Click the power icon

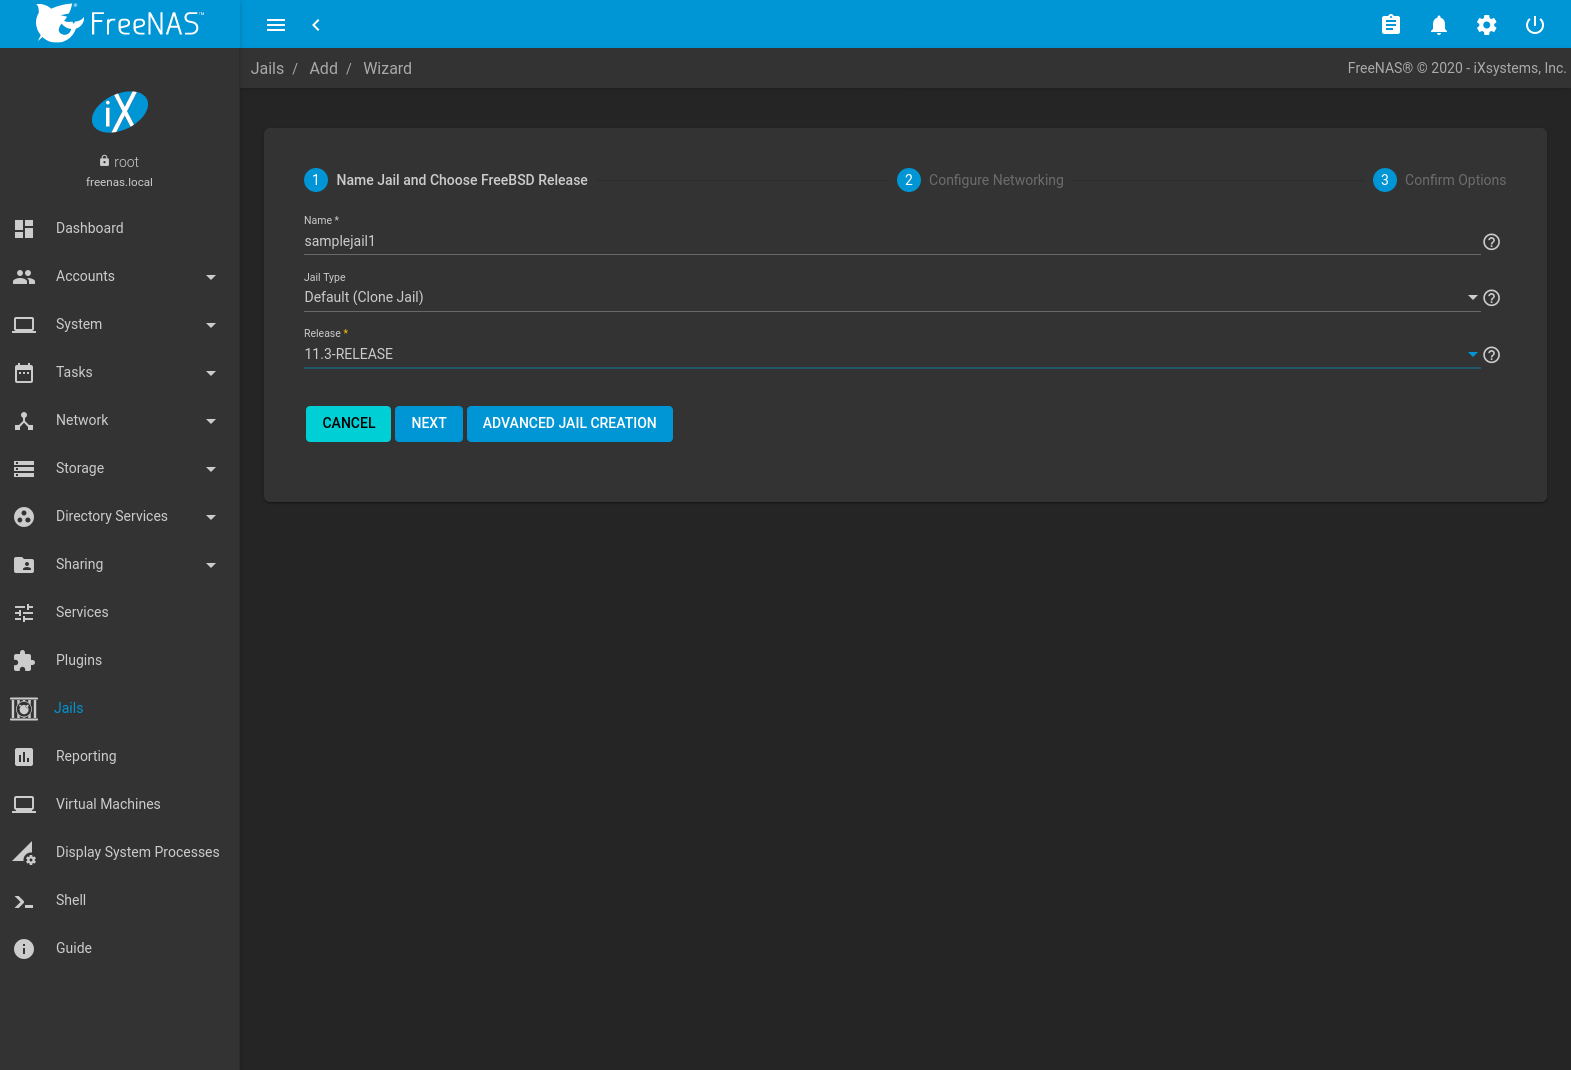(x=1534, y=25)
